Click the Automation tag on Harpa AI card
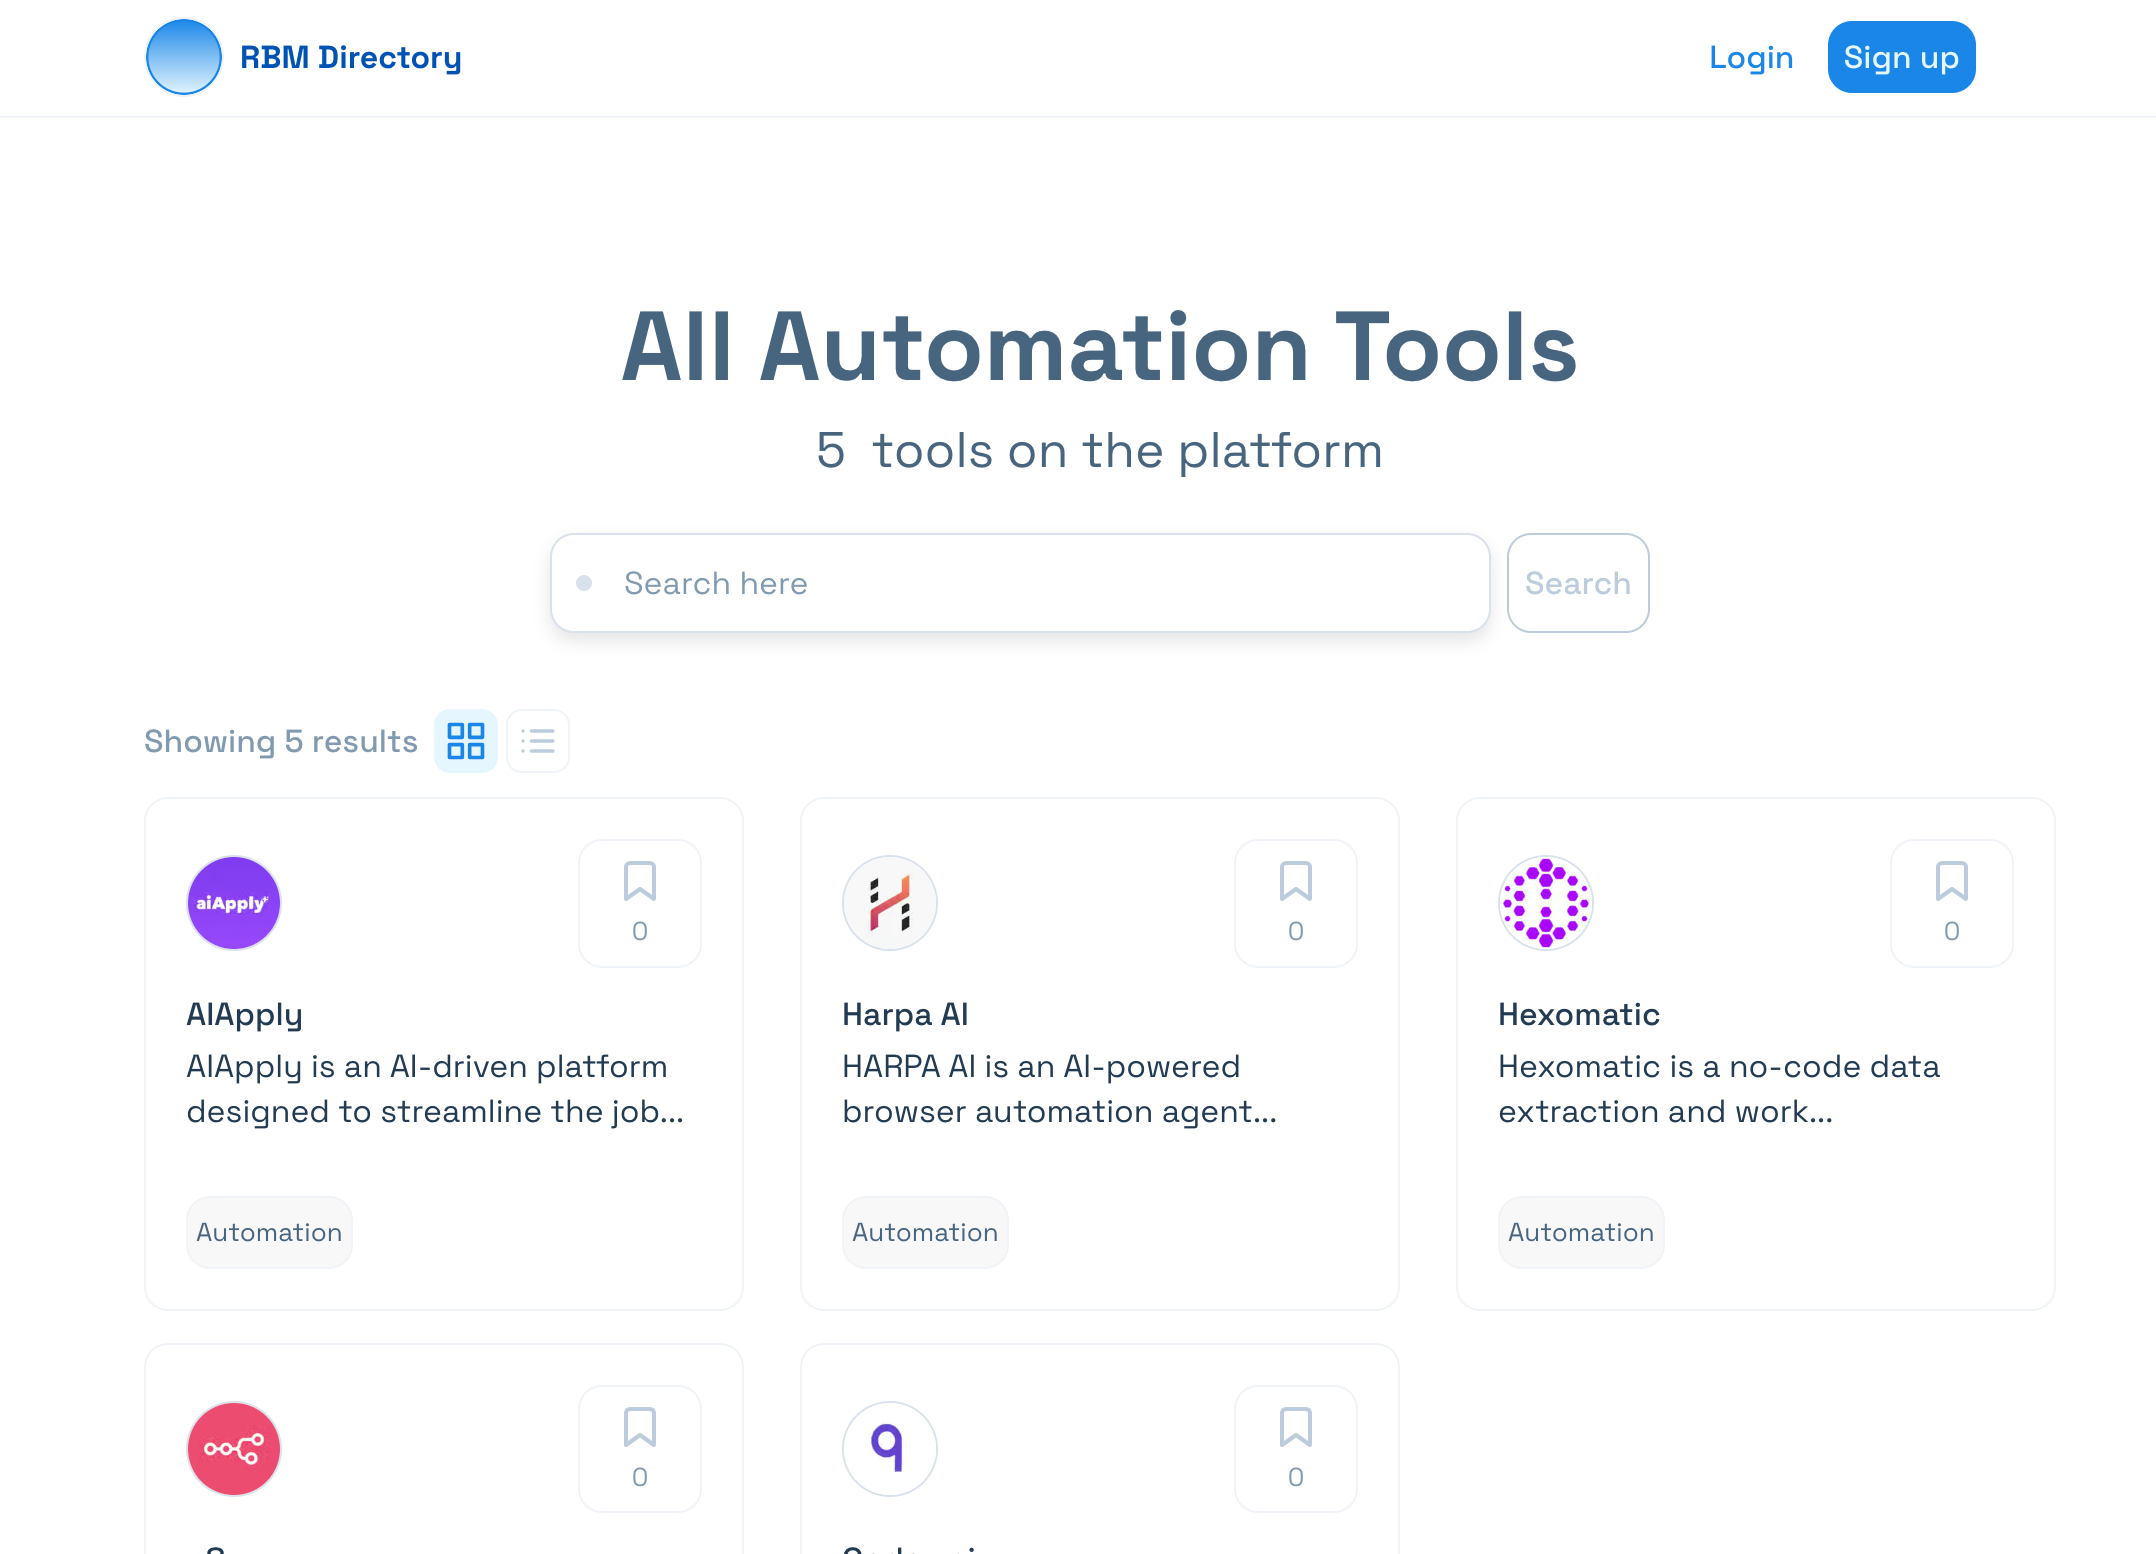The width and height of the screenshot is (2156, 1554). coord(925,1232)
